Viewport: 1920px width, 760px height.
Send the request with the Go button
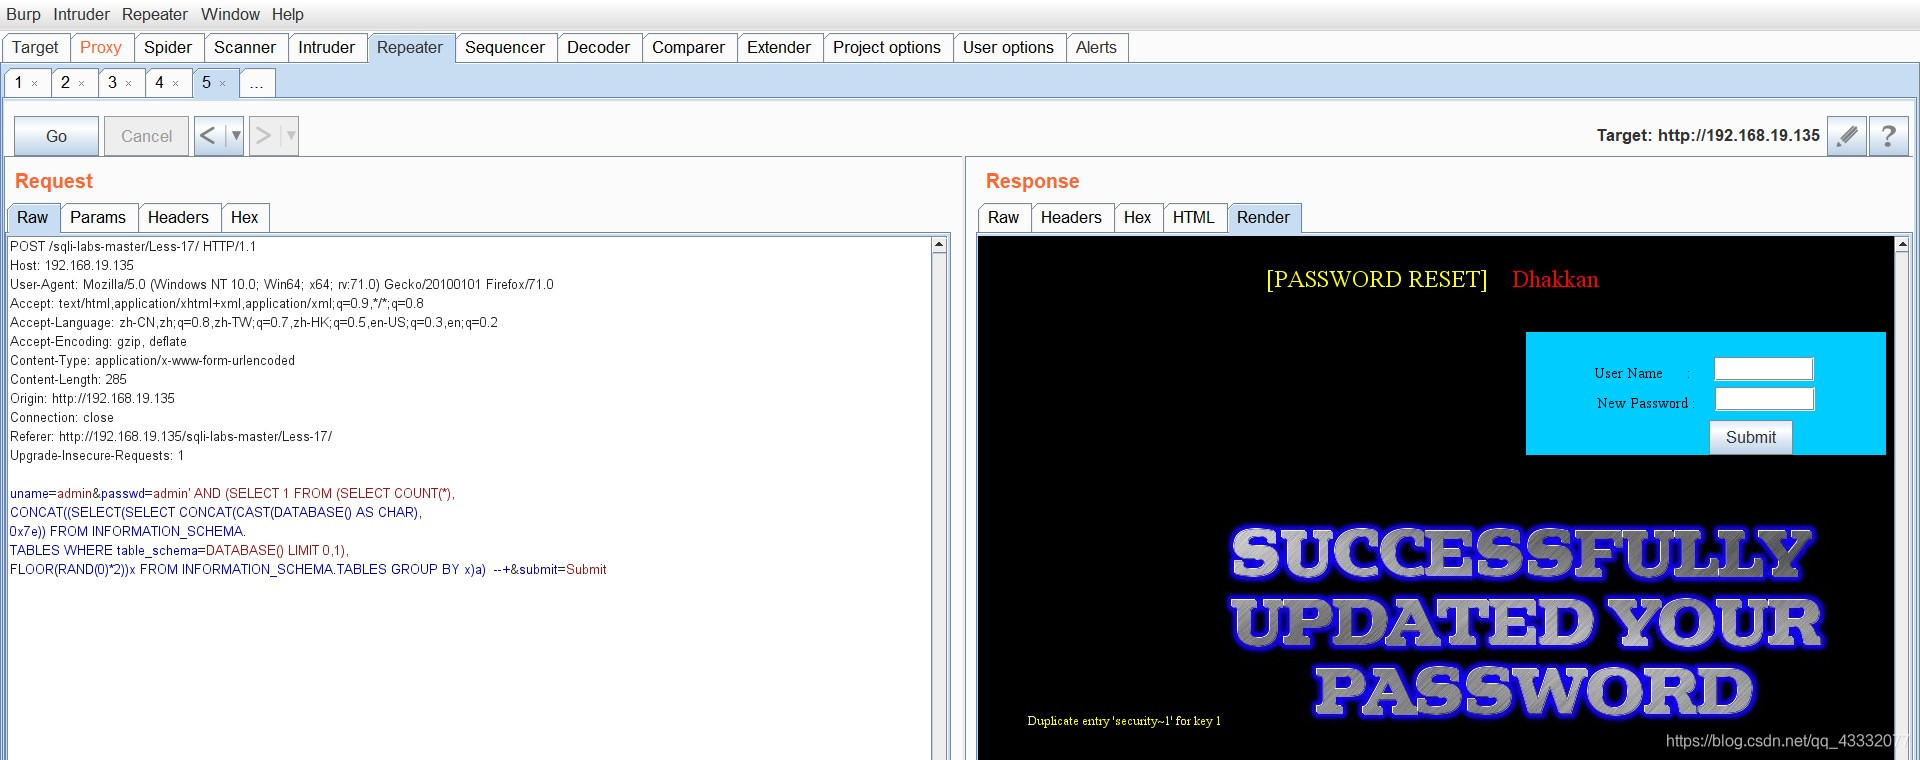pos(57,136)
